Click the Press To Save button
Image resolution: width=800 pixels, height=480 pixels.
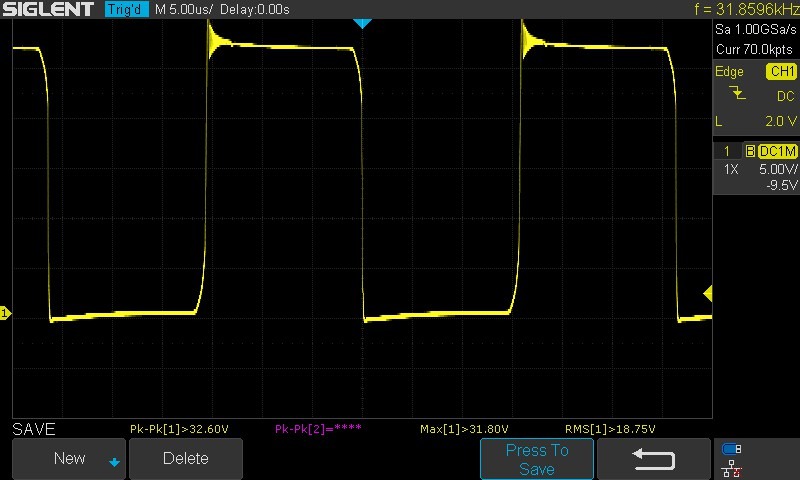537,459
